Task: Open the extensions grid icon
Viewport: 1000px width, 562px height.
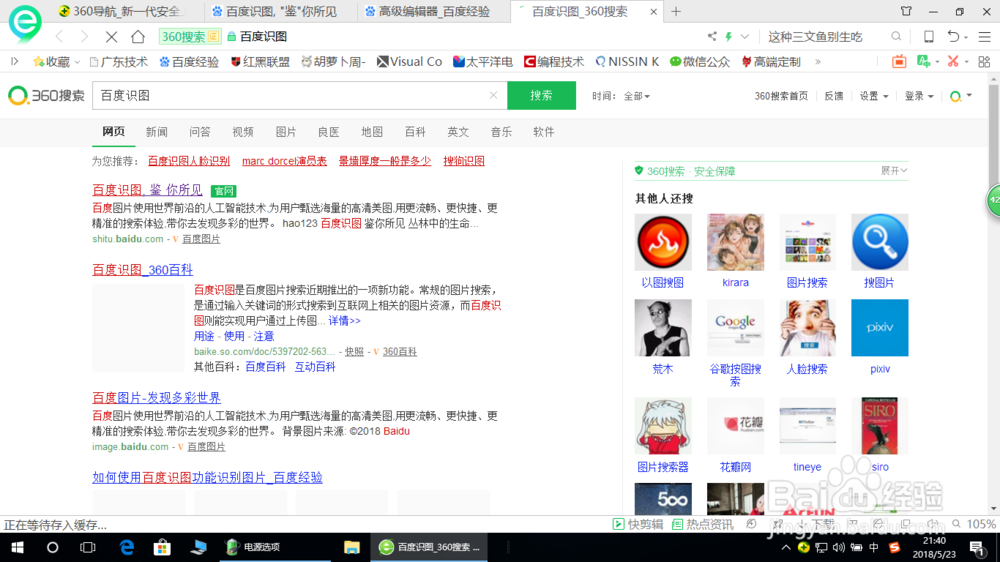Action: point(984,62)
